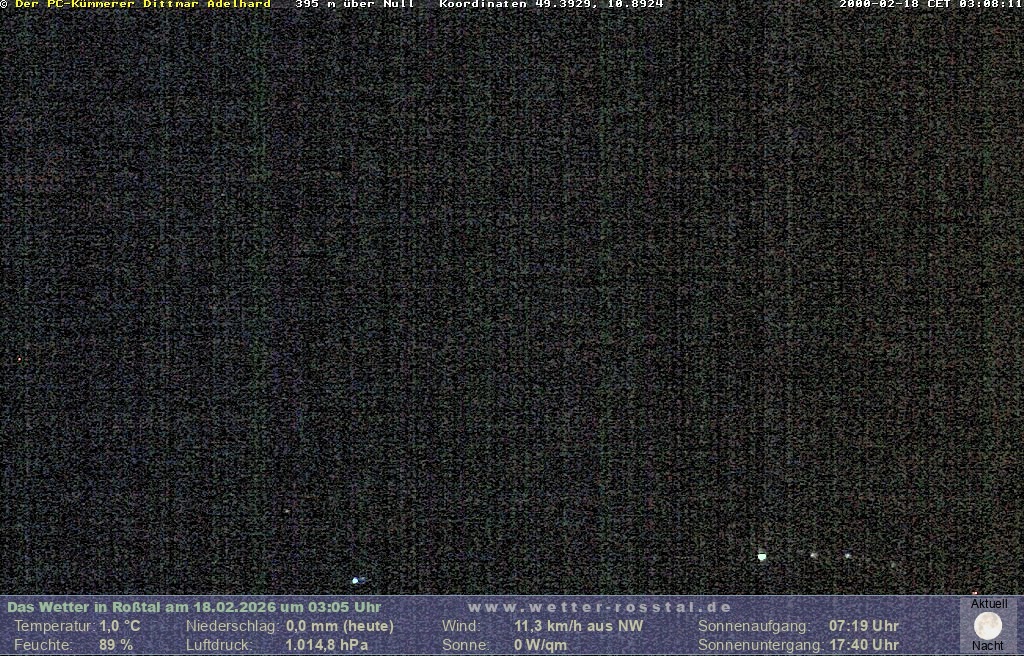Select the temperature value 1,0 °C
Image resolution: width=1024 pixels, height=656 pixels.
tap(120, 626)
